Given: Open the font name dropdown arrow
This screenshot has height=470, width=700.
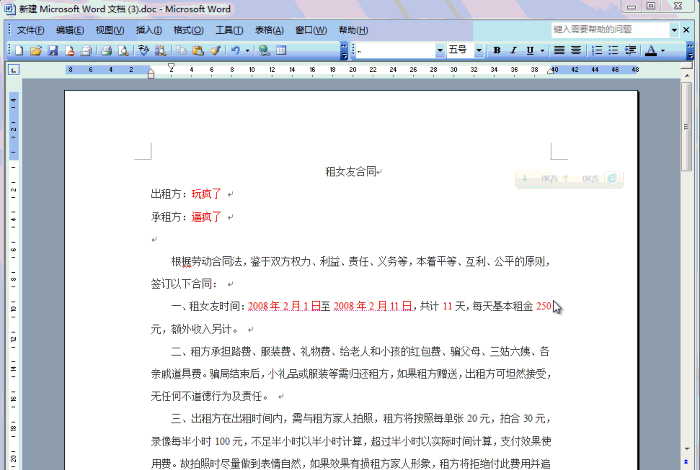Looking at the screenshot, I should (x=440, y=50).
